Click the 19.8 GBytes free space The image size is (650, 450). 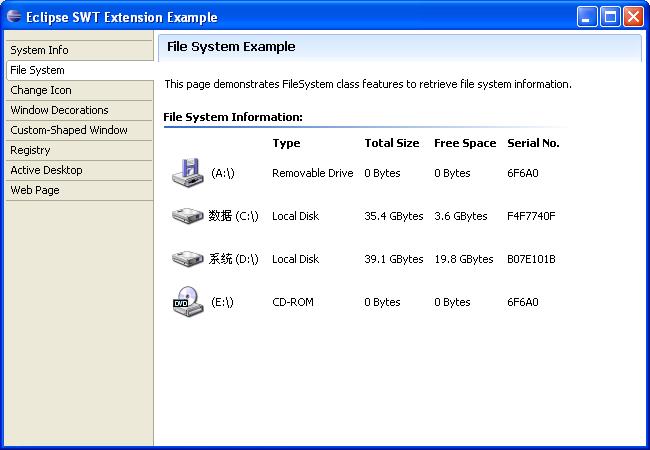[x=464, y=259]
